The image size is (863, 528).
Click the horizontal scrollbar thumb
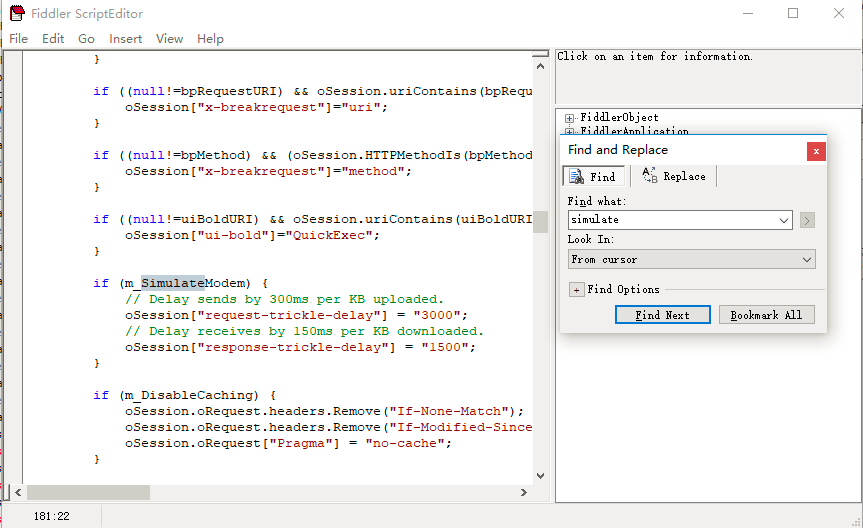tap(88, 492)
